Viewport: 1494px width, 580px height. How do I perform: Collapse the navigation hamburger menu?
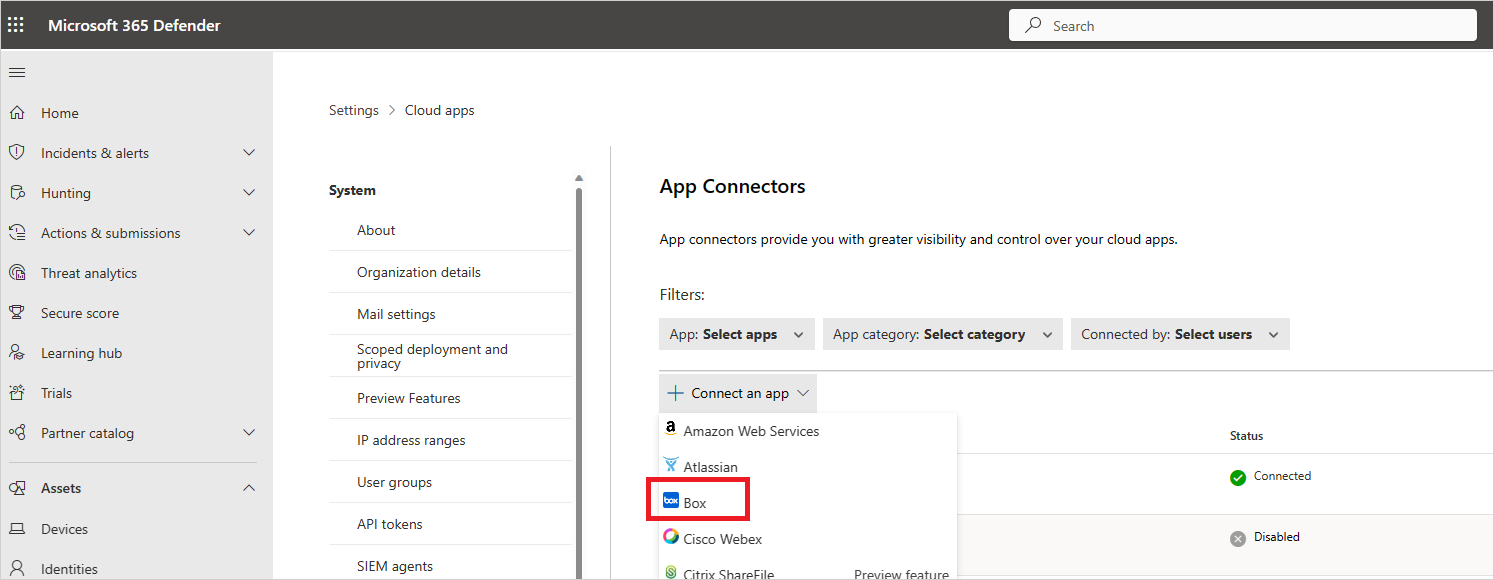pos(17,73)
